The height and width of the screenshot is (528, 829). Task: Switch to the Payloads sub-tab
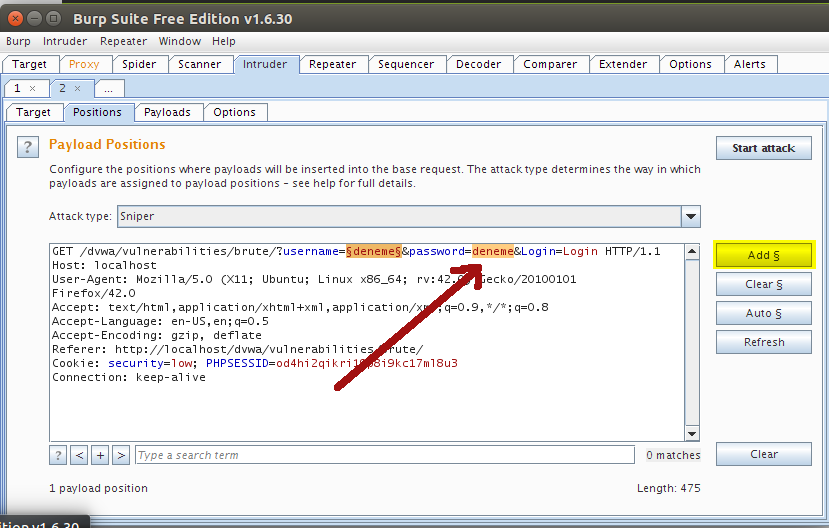(167, 112)
